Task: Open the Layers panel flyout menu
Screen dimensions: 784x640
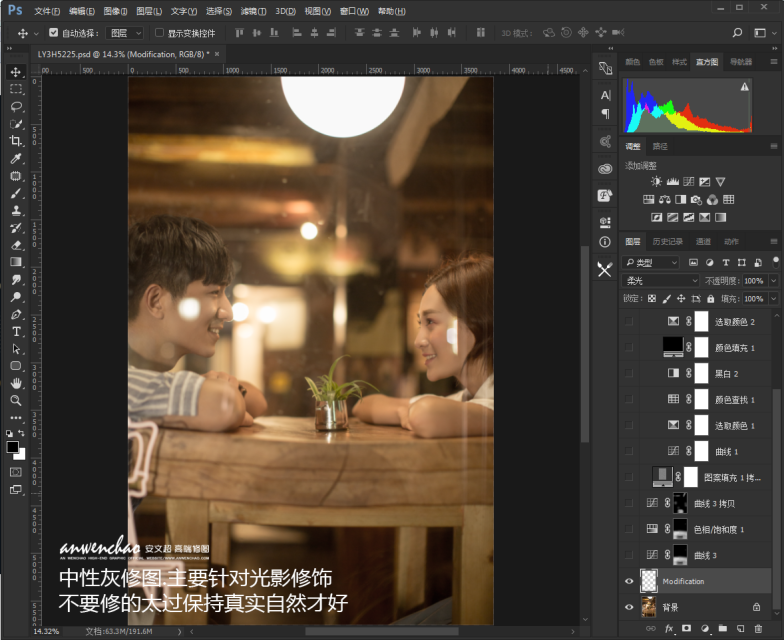Action: coord(774,242)
